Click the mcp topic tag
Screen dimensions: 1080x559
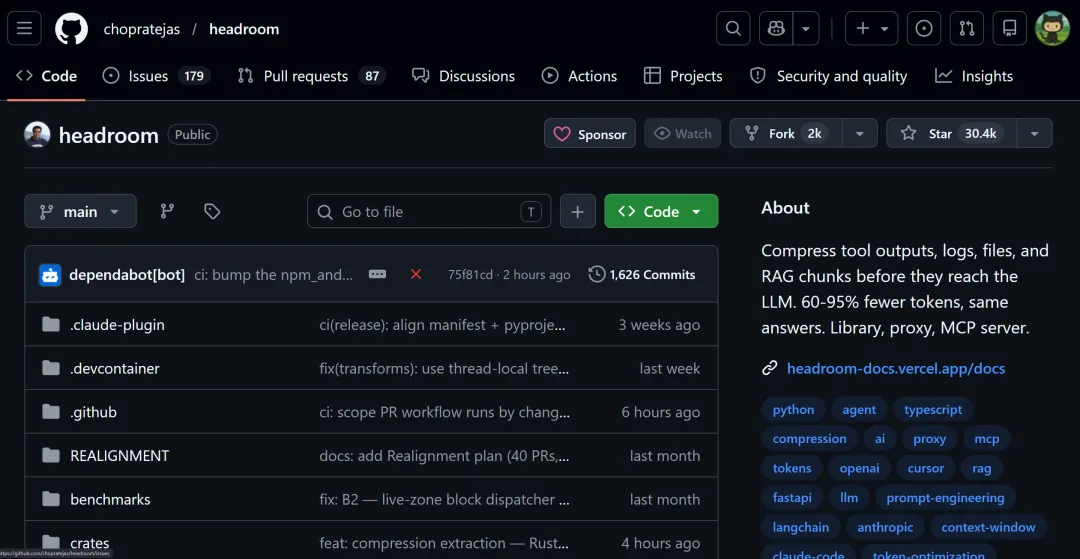coord(986,439)
